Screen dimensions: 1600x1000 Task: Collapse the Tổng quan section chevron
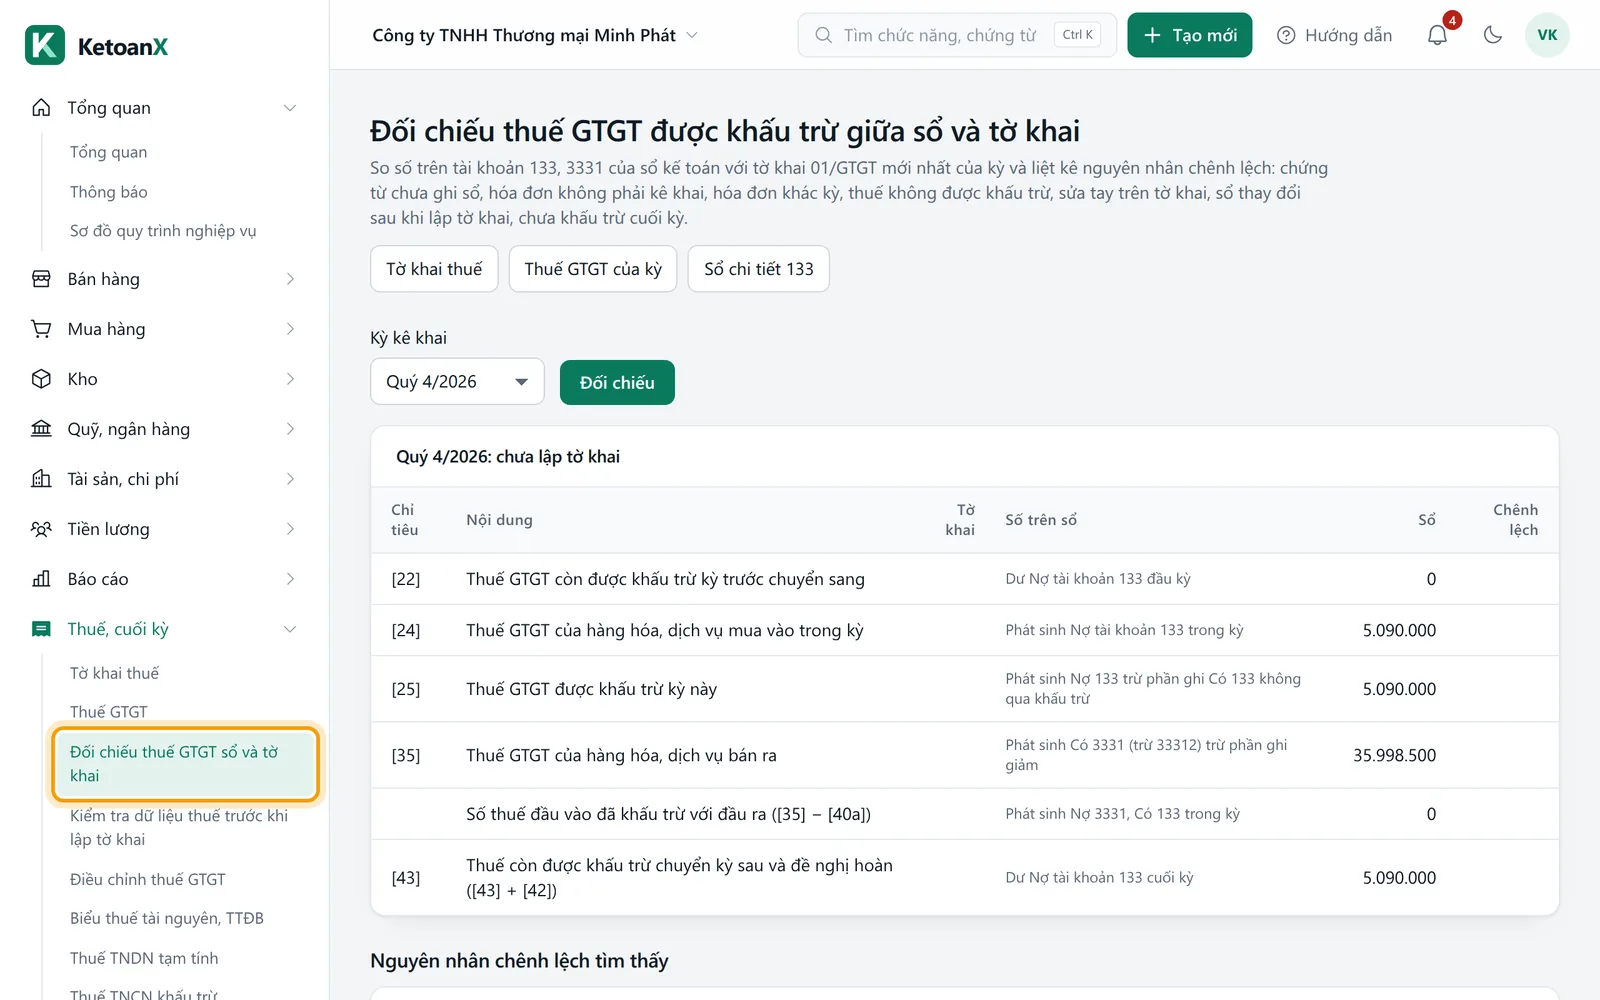point(290,108)
